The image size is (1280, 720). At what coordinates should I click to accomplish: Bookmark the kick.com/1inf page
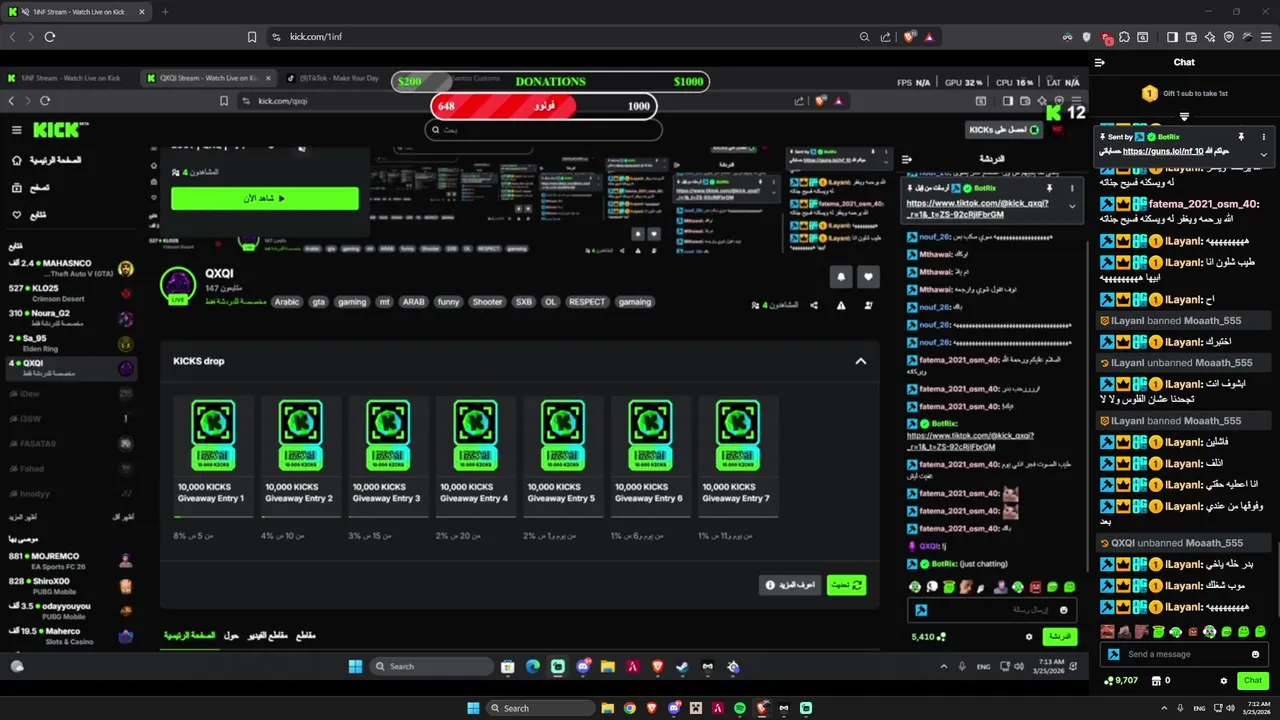click(x=252, y=37)
